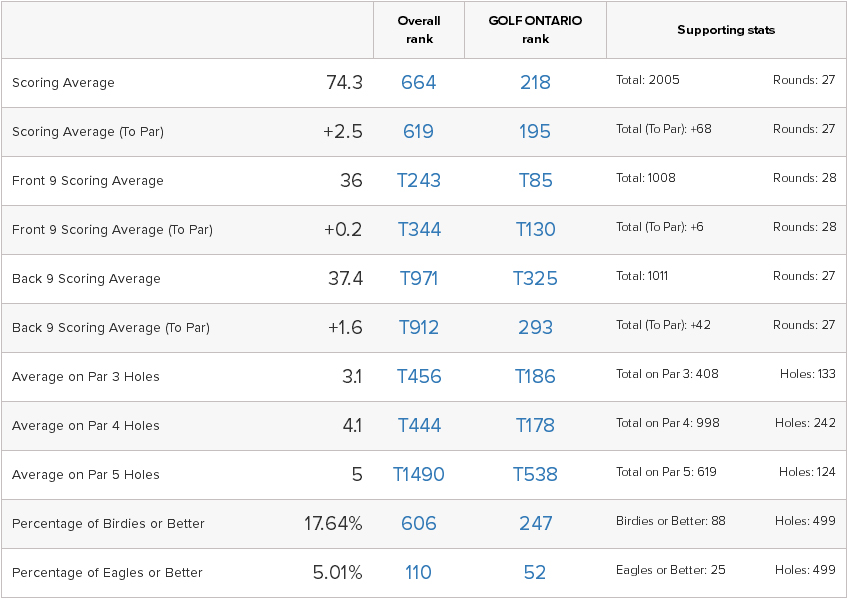Open T538 Golf Ontario rank link
Screen dimensions: 848x599
pos(535,475)
